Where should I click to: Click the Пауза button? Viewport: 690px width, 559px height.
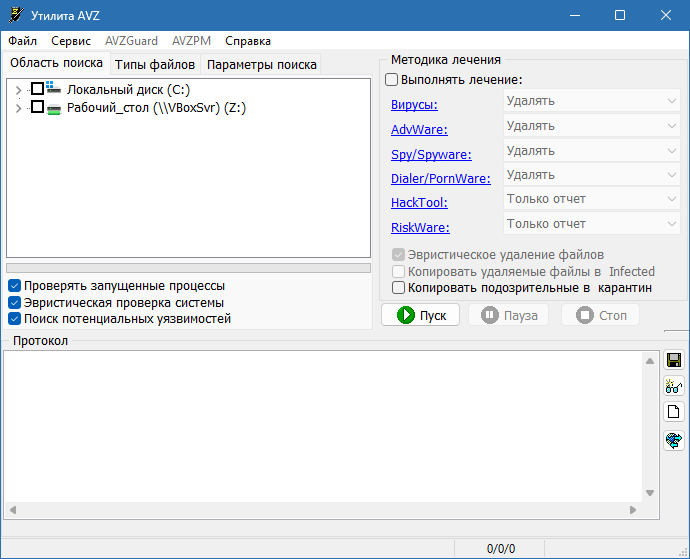pos(508,315)
